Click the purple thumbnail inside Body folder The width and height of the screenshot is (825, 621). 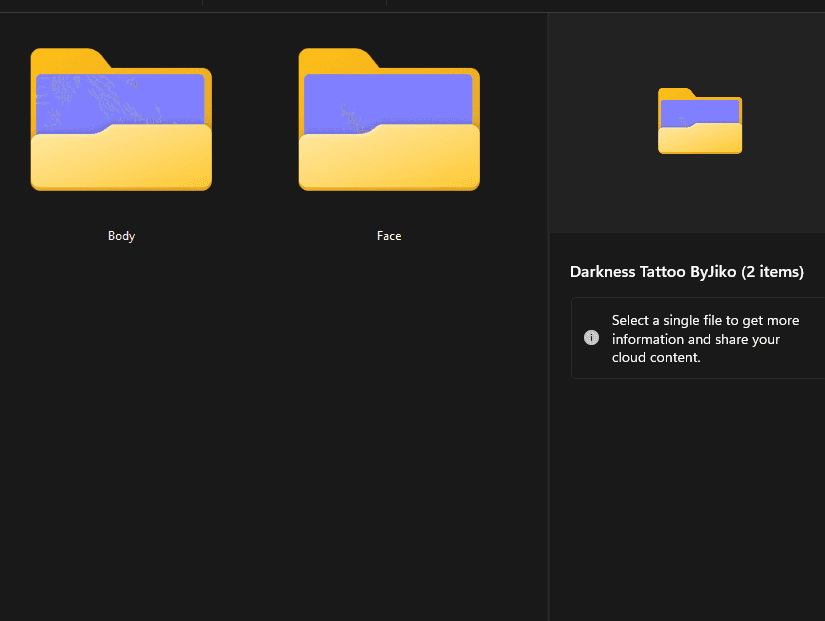point(120,100)
